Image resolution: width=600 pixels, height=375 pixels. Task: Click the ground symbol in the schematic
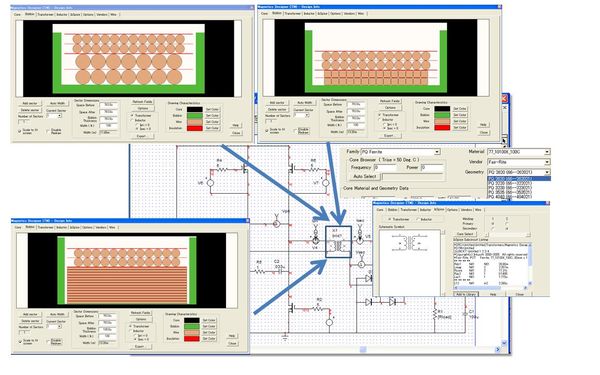285,337
